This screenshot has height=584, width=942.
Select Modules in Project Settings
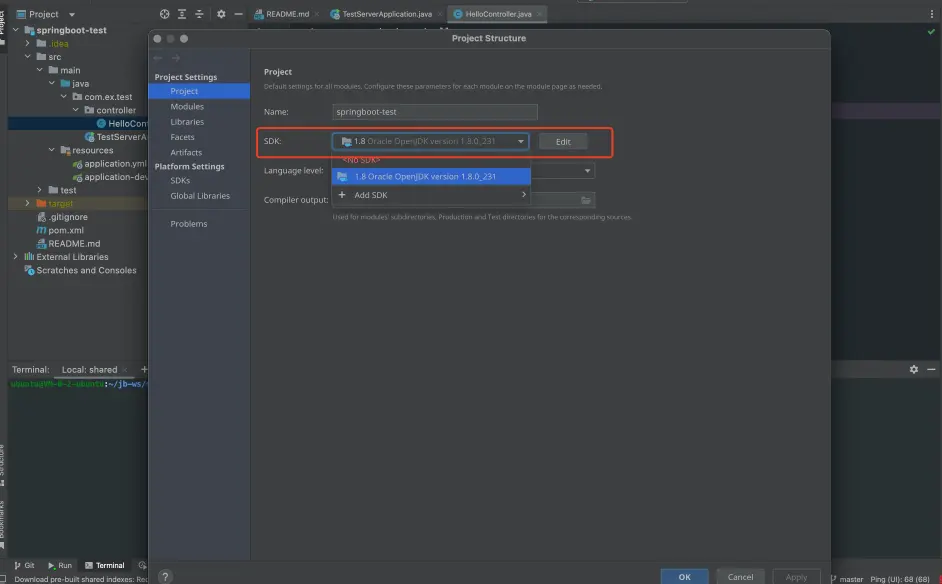[187, 106]
